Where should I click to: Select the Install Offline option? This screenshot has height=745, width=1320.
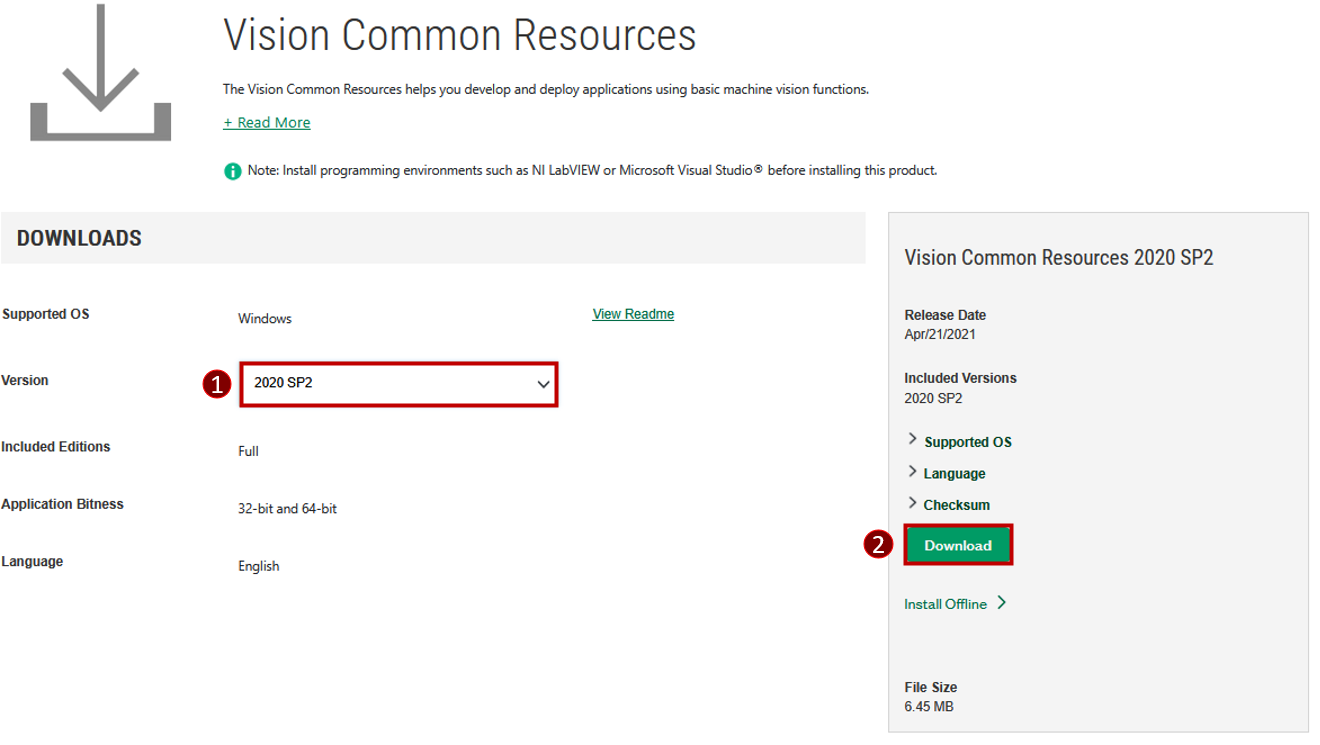click(x=946, y=603)
